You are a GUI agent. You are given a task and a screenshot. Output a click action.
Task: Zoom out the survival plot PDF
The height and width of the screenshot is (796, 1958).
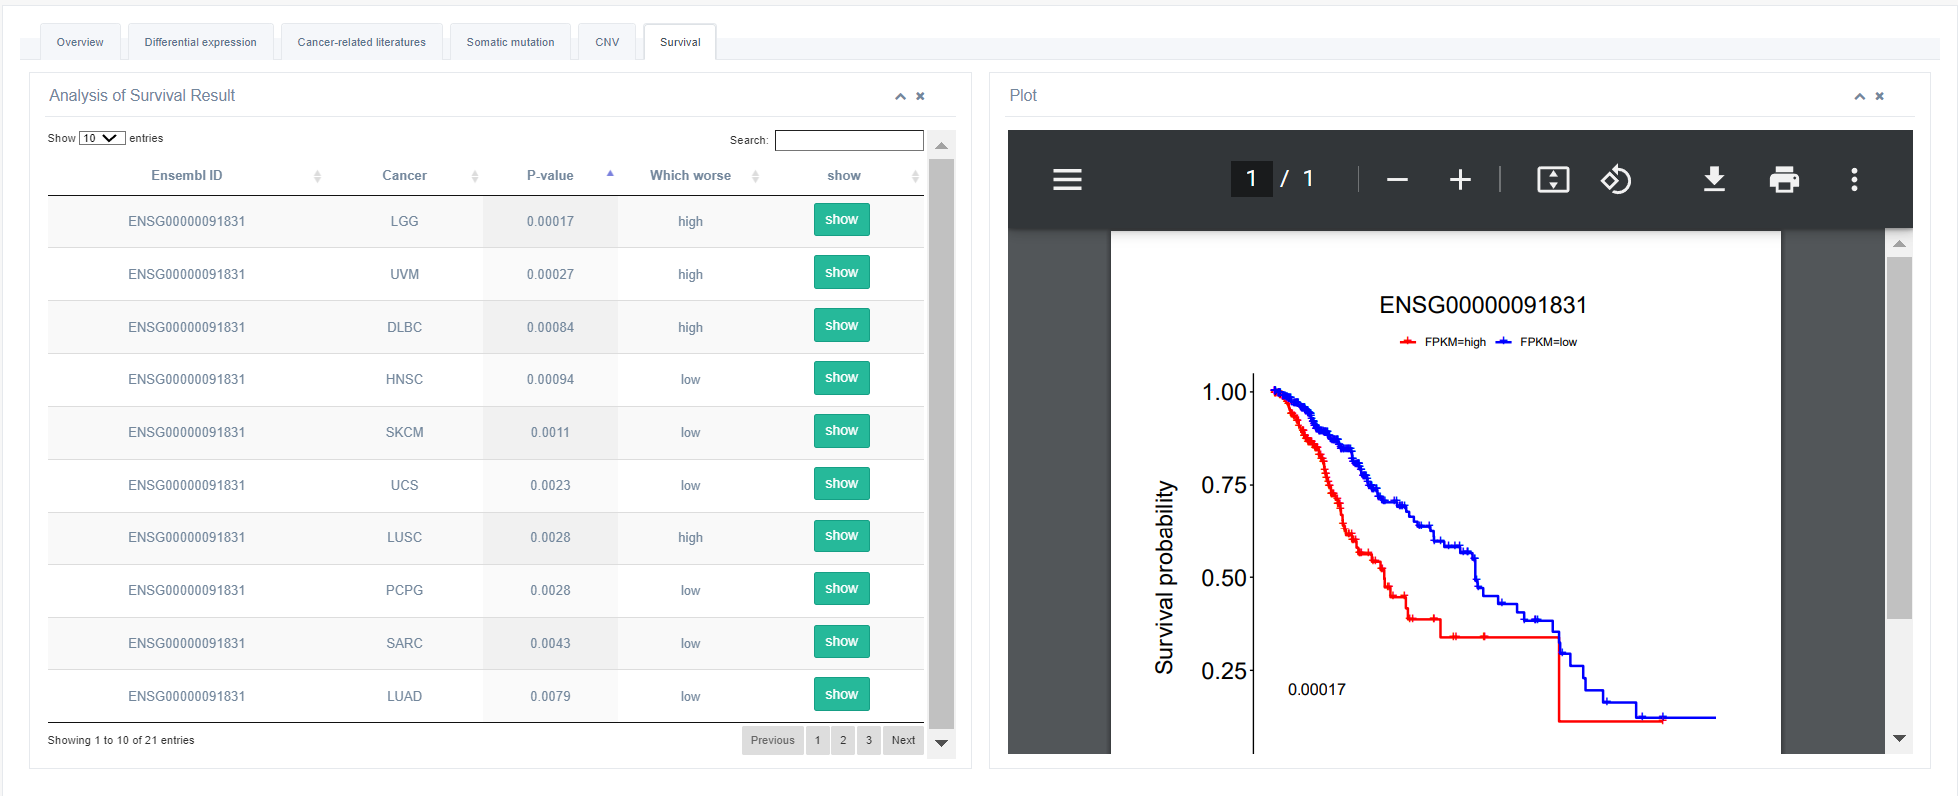1397,180
